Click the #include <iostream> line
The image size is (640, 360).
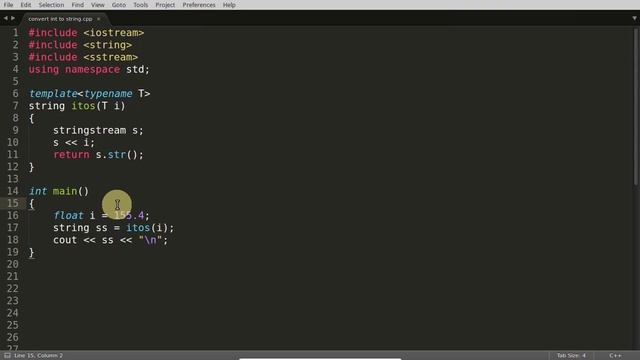(86, 33)
